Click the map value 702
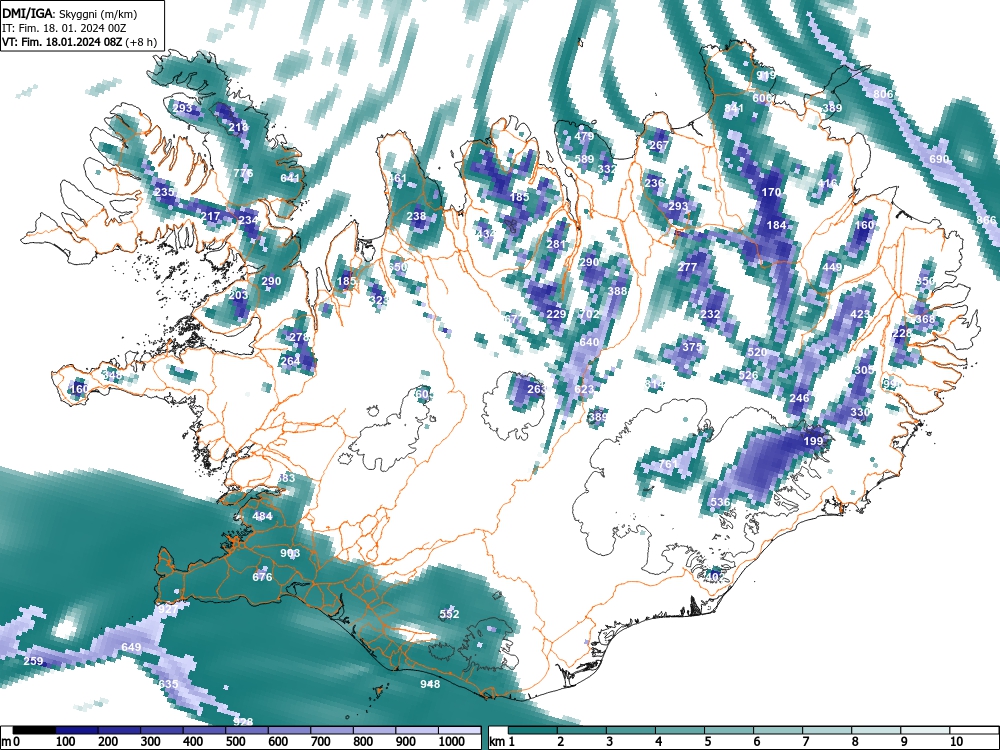This screenshot has width=1000, height=750. pyautogui.click(x=589, y=314)
